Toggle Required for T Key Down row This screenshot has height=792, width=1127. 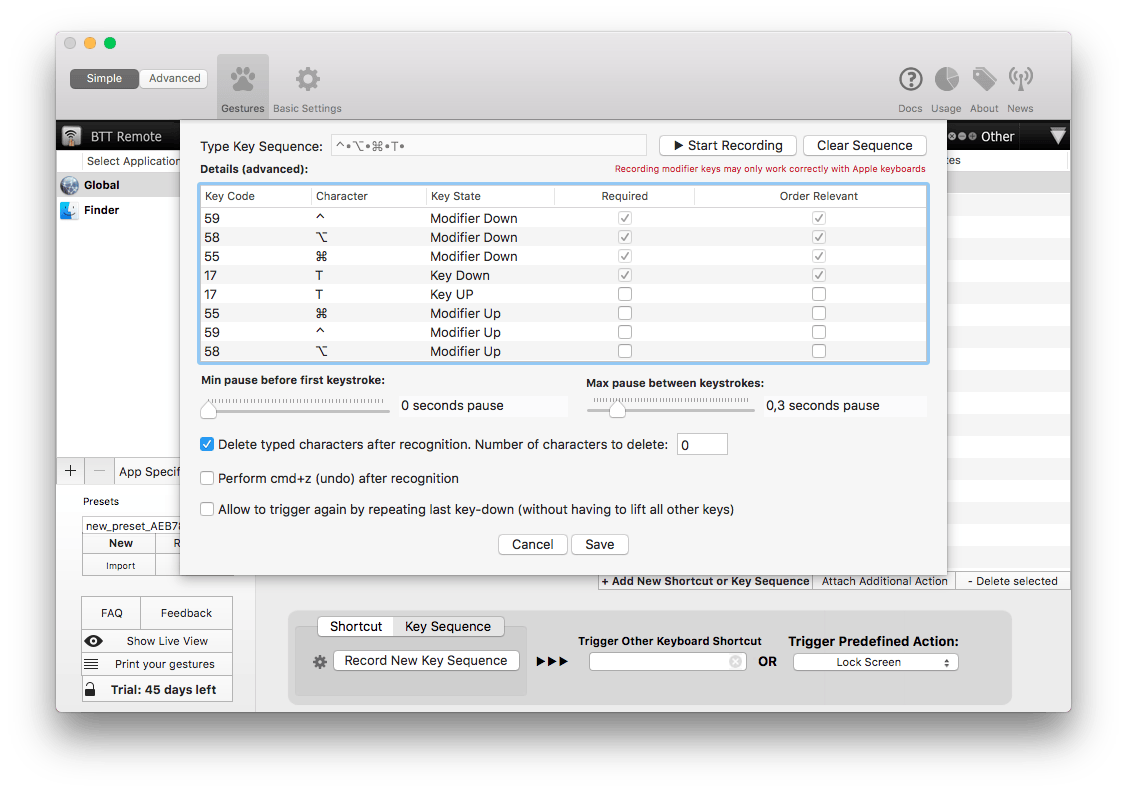point(625,275)
